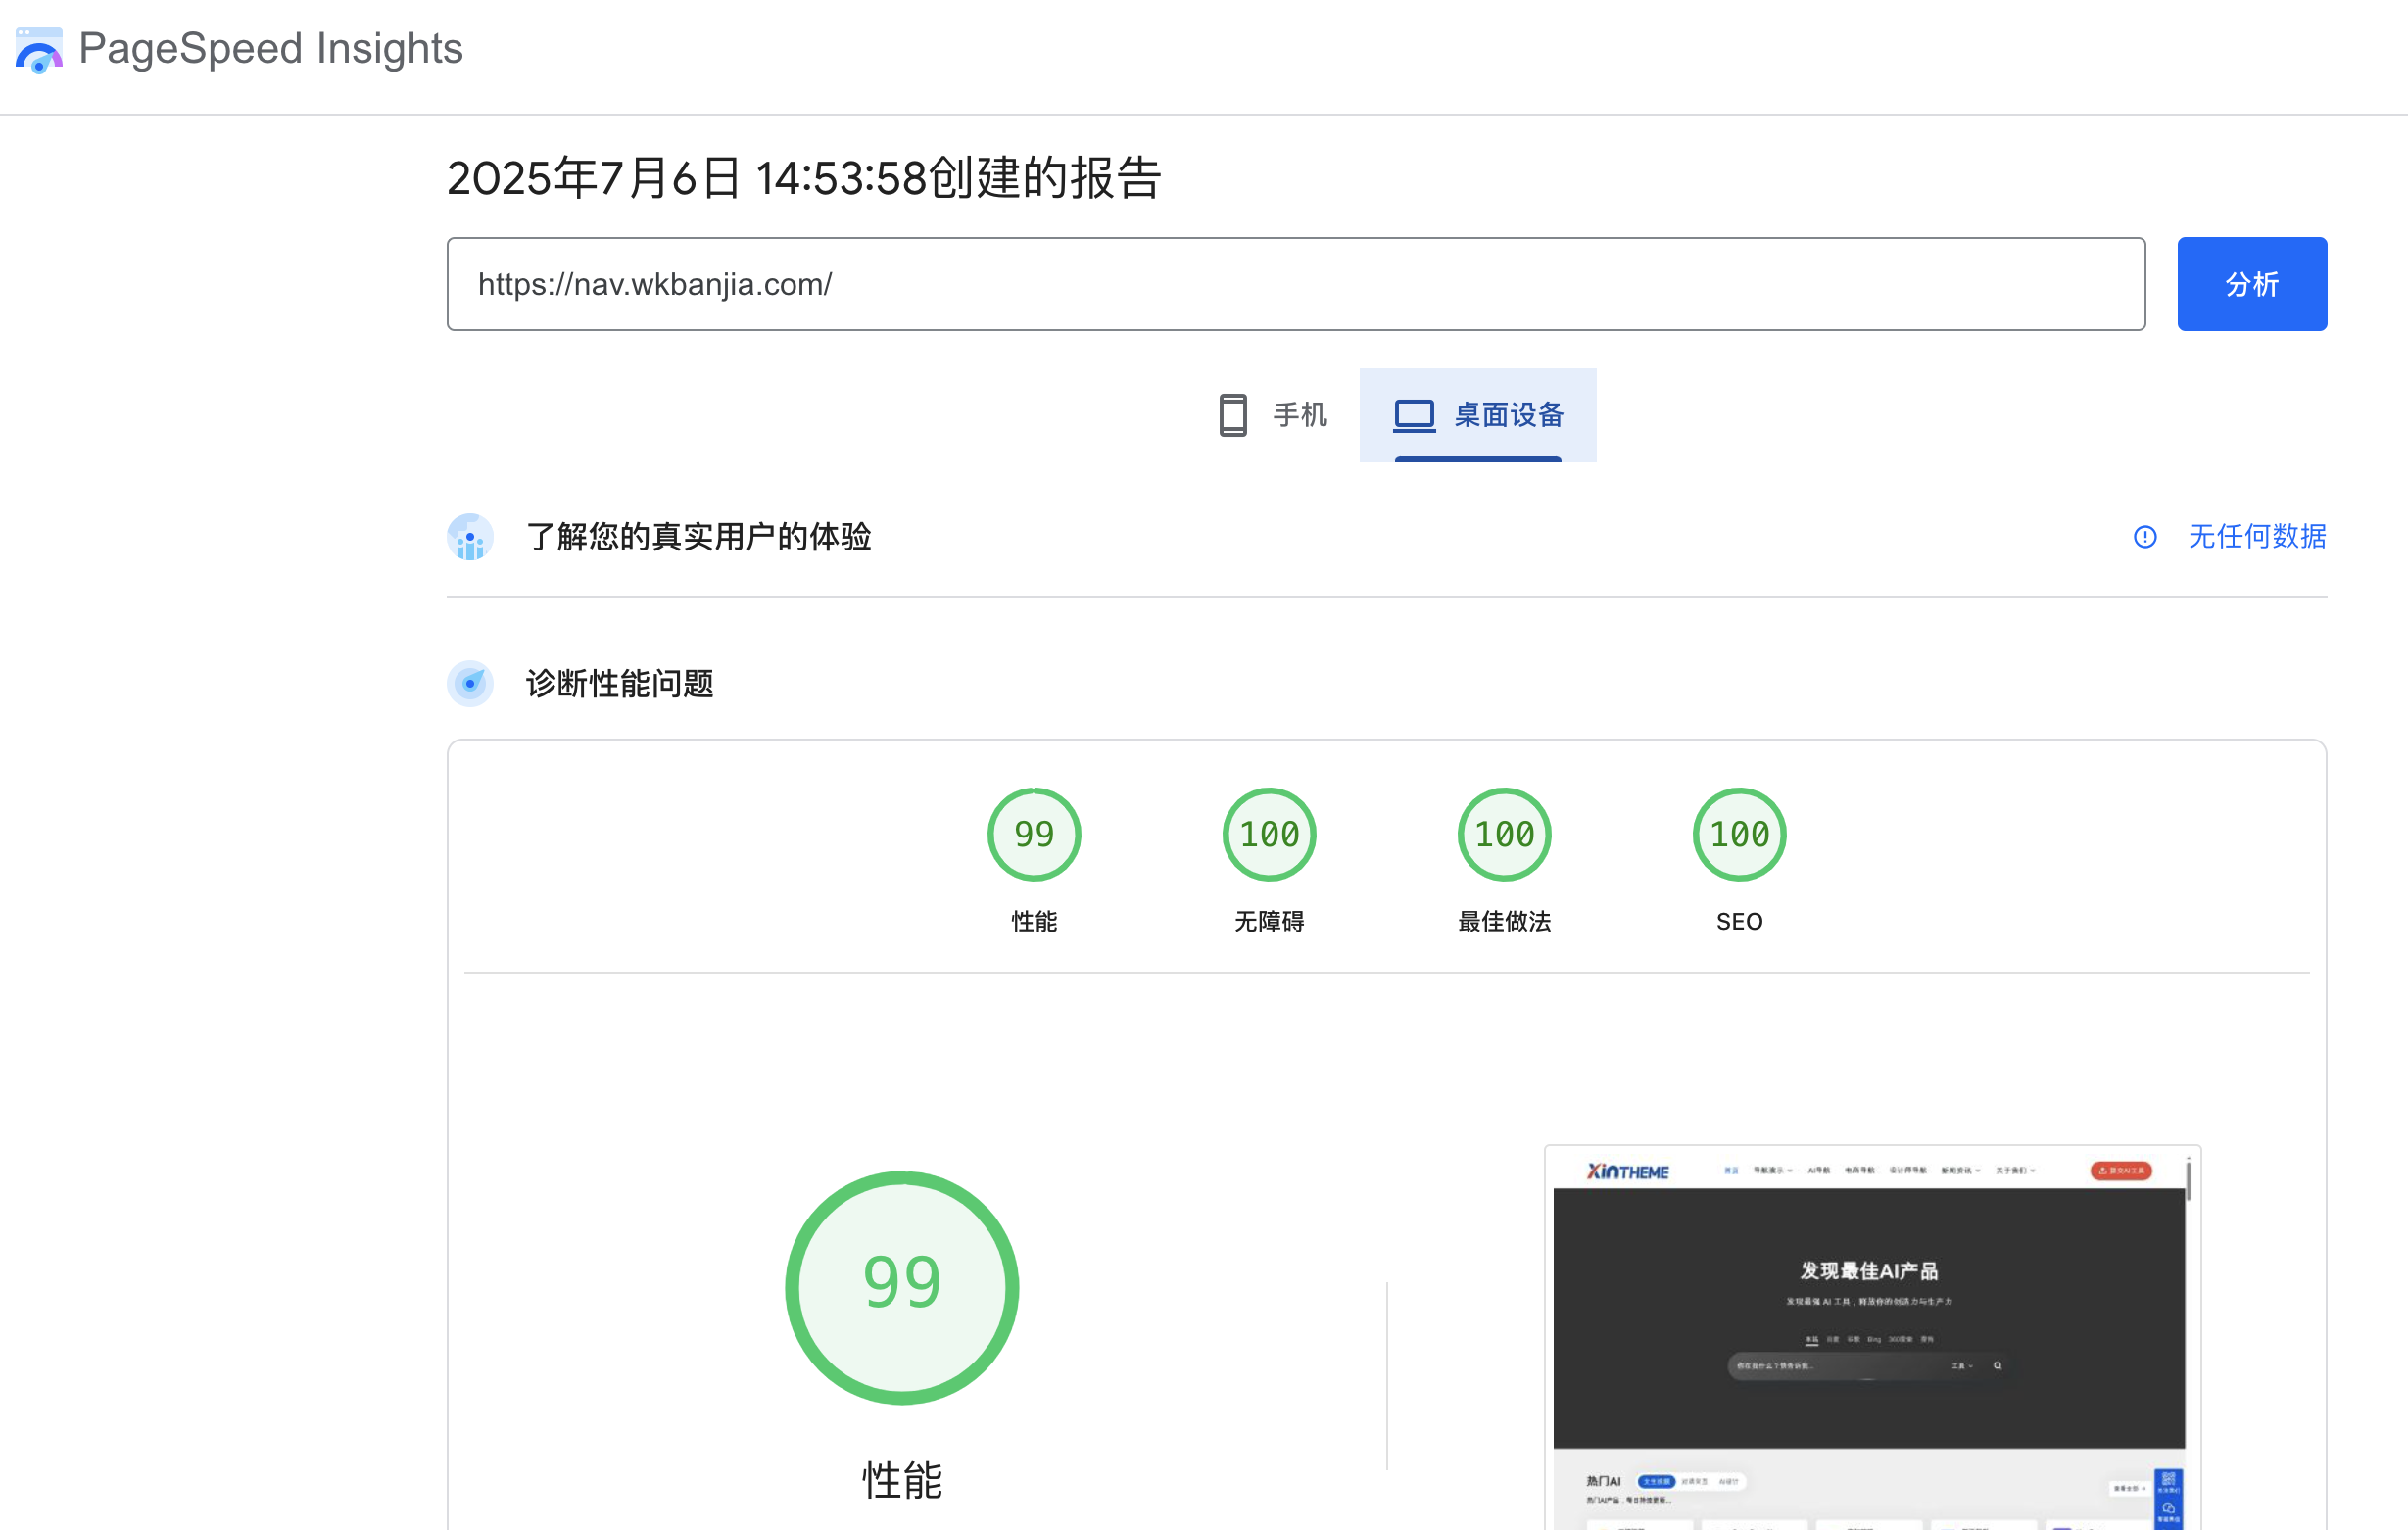The height and width of the screenshot is (1530, 2408).
Task: Click the 最佳做法 100 score circle
Action: point(1503,833)
